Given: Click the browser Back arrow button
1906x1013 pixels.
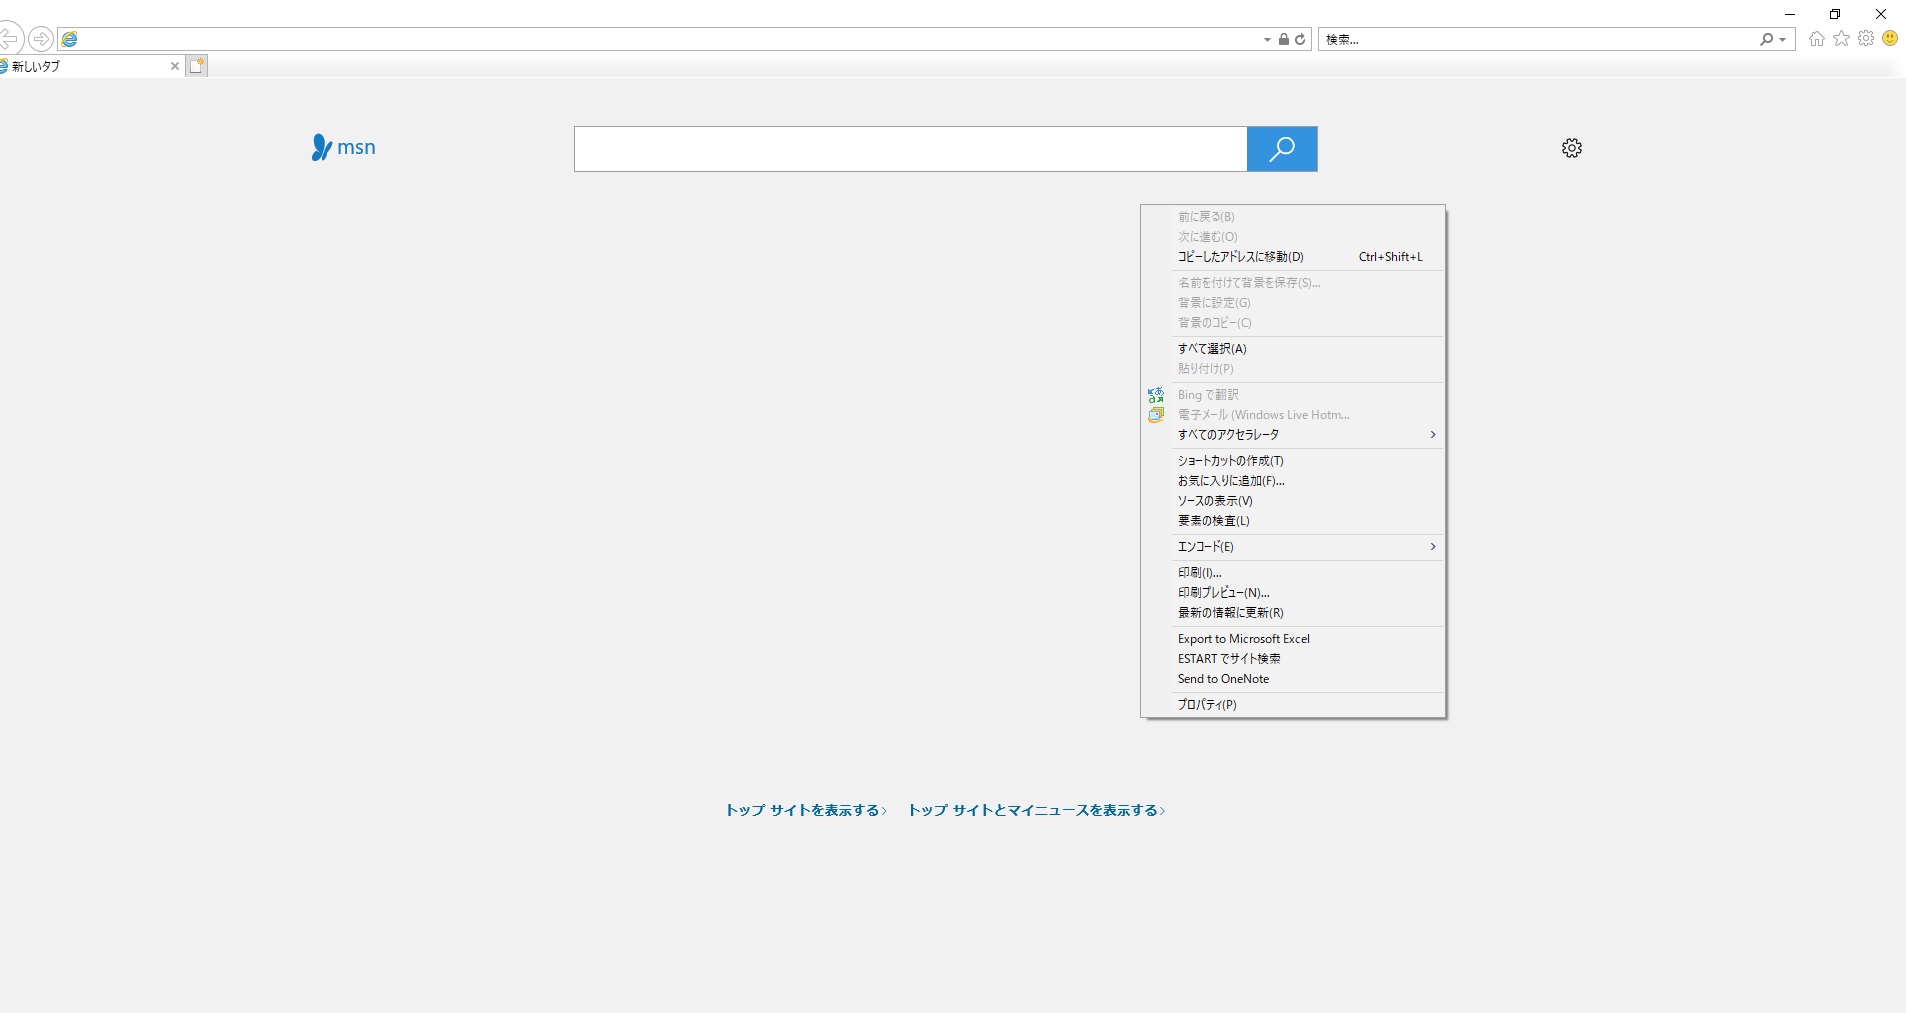Looking at the screenshot, I should (x=9, y=39).
